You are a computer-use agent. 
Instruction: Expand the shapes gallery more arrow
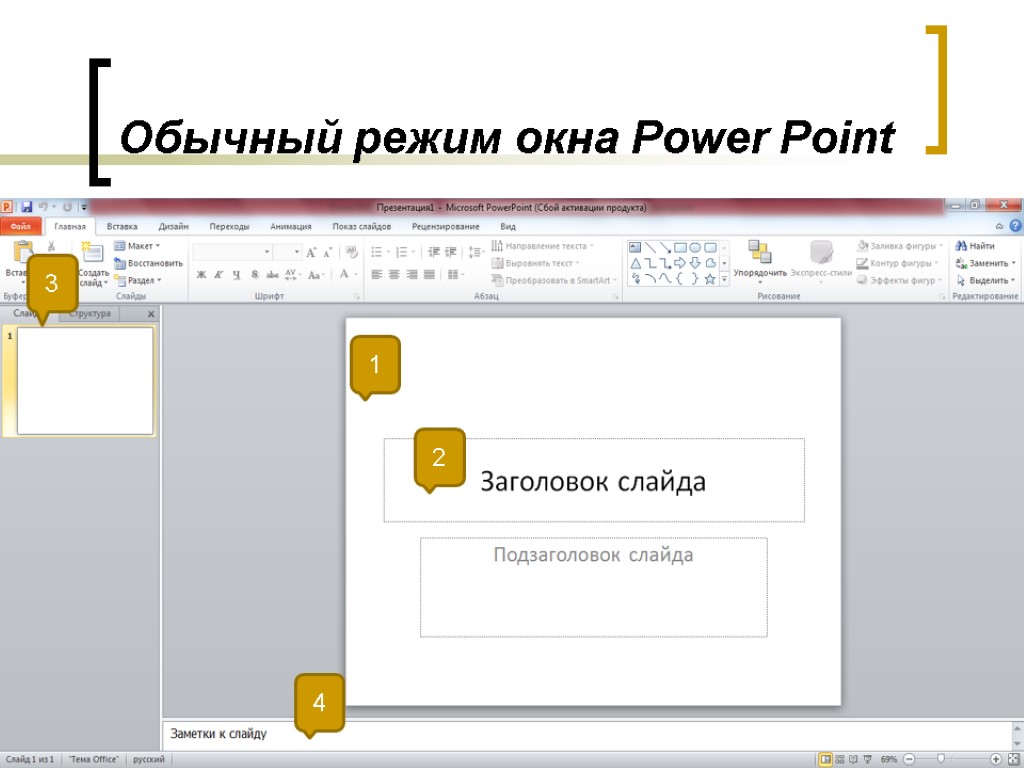pyautogui.click(x=724, y=280)
